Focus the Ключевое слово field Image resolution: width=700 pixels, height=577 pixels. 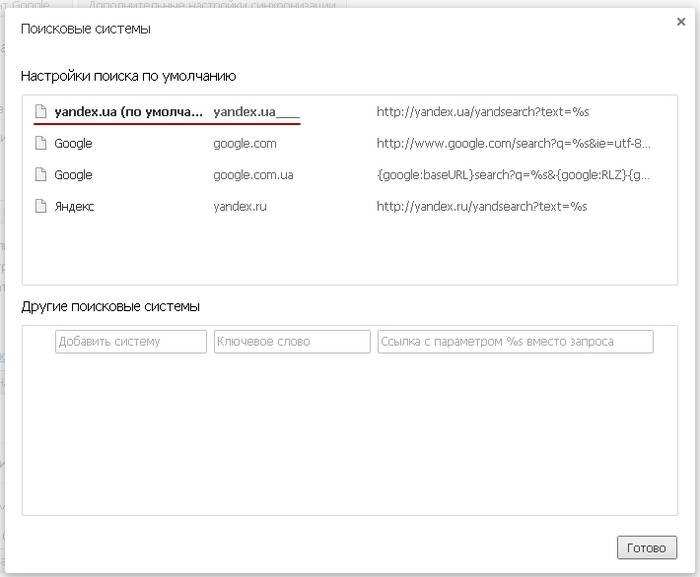click(292, 342)
